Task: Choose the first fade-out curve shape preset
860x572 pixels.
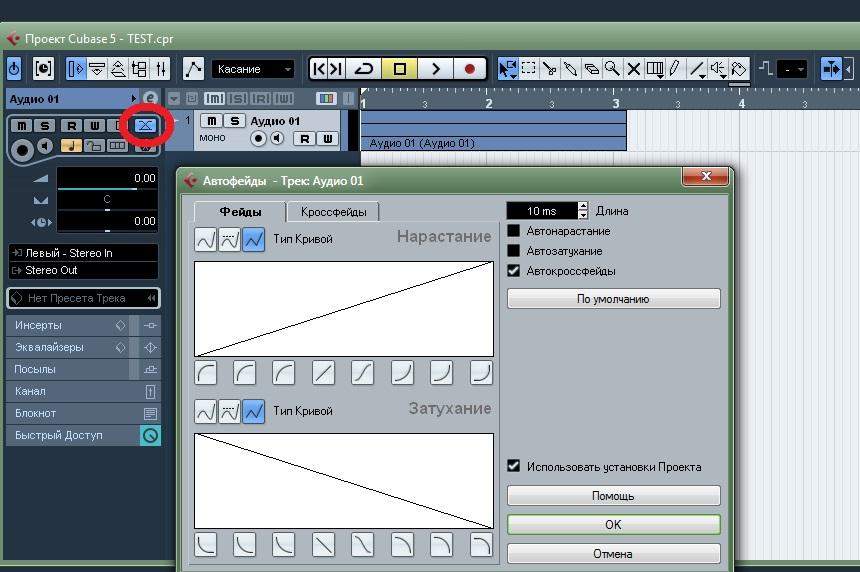Action: click(206, 545)
